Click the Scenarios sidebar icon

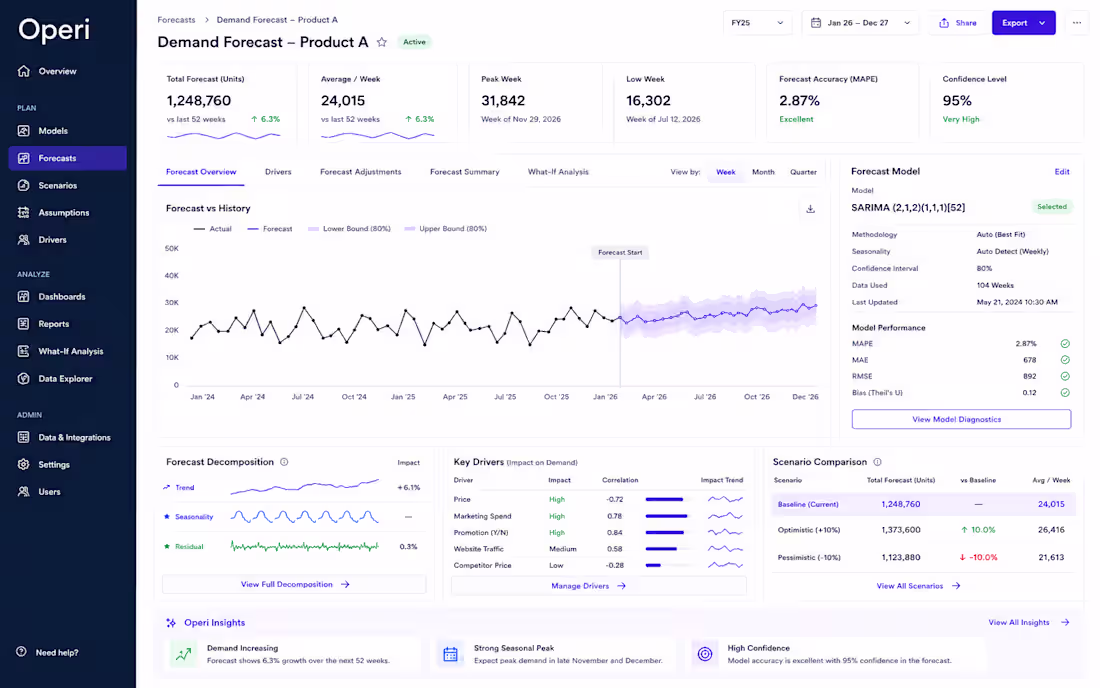click(24, 185)
